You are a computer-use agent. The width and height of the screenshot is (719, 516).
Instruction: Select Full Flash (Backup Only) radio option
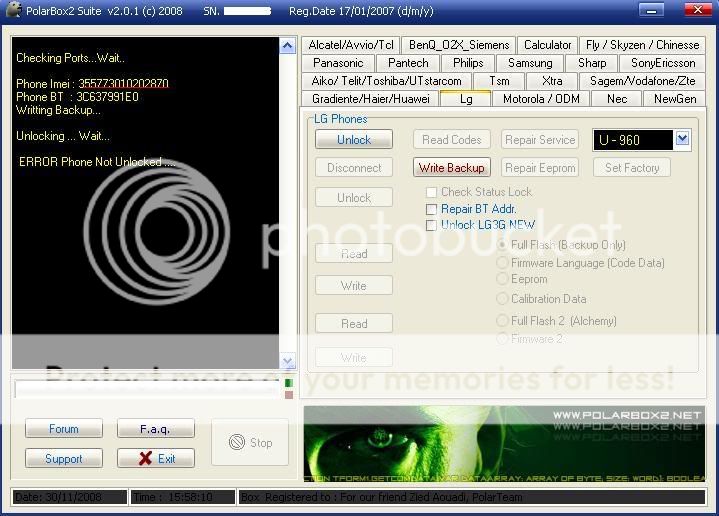pos(503,245)
